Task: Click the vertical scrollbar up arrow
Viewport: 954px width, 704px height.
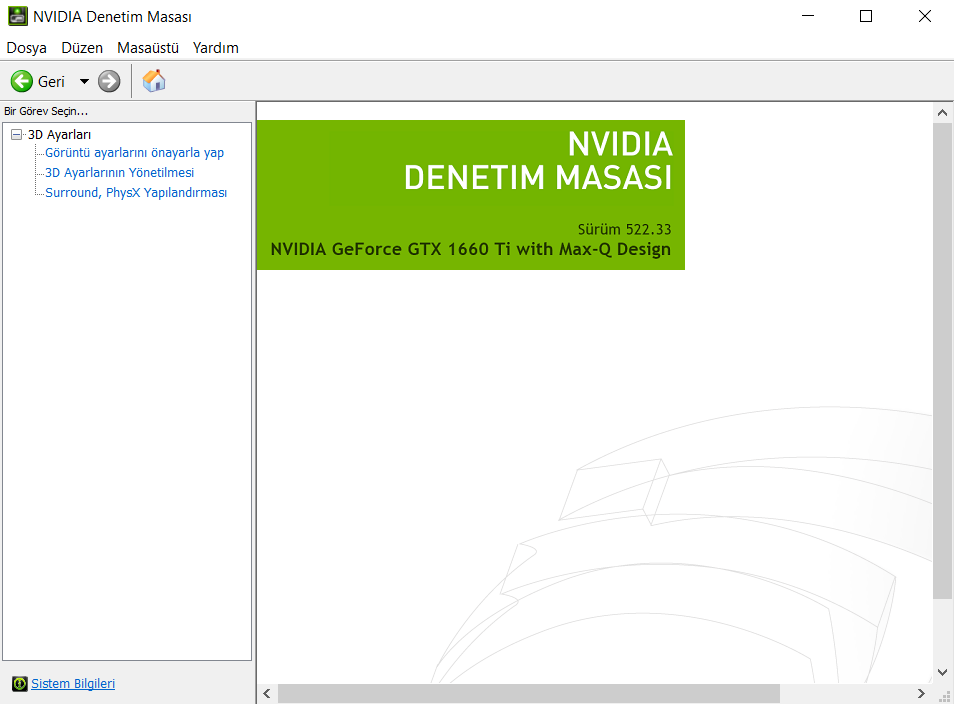Action: pos(942,113)
